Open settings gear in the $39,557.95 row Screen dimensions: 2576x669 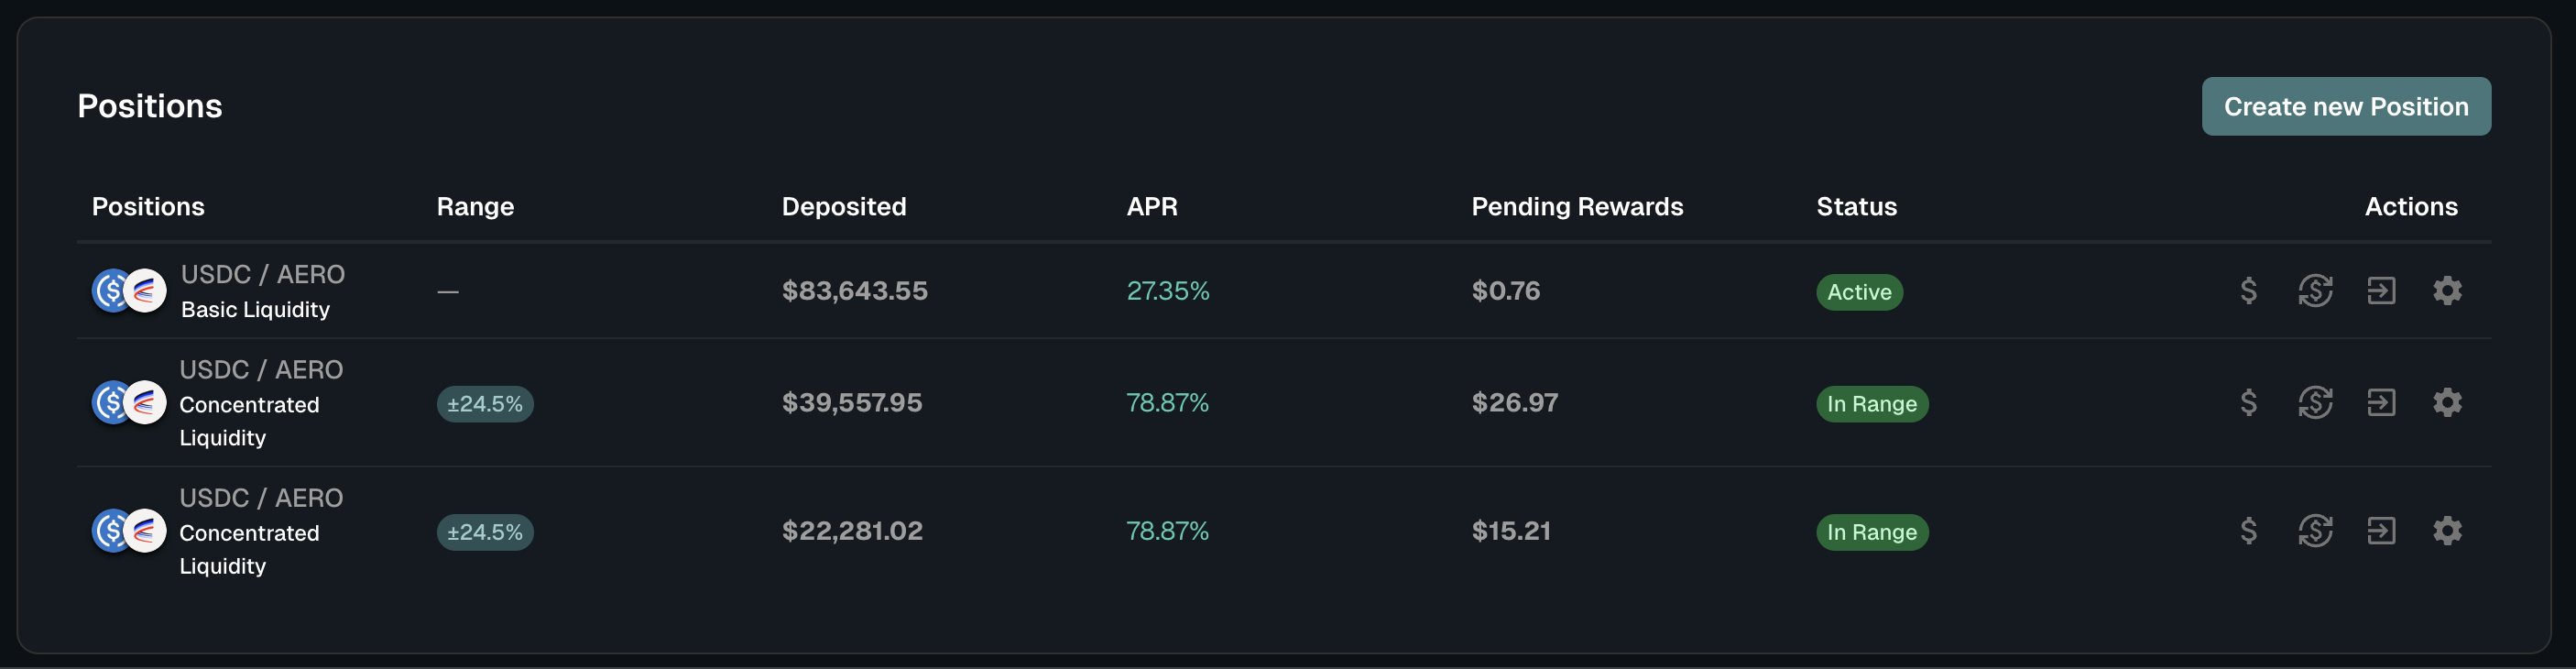[2447, 403]
